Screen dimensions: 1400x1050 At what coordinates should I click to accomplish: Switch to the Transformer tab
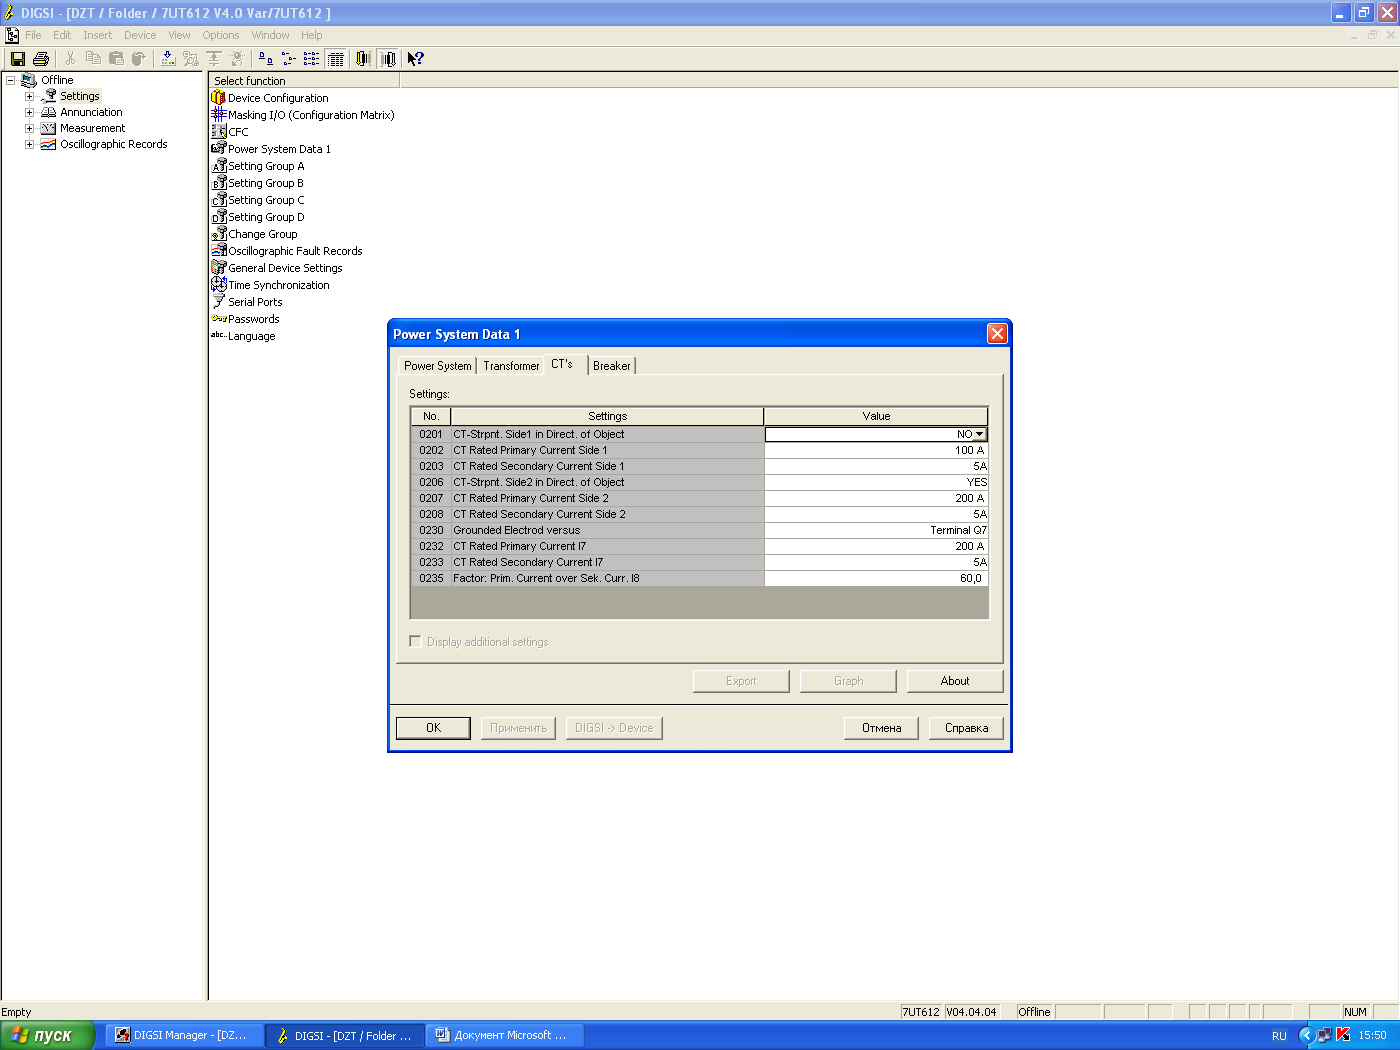(511, 366)
